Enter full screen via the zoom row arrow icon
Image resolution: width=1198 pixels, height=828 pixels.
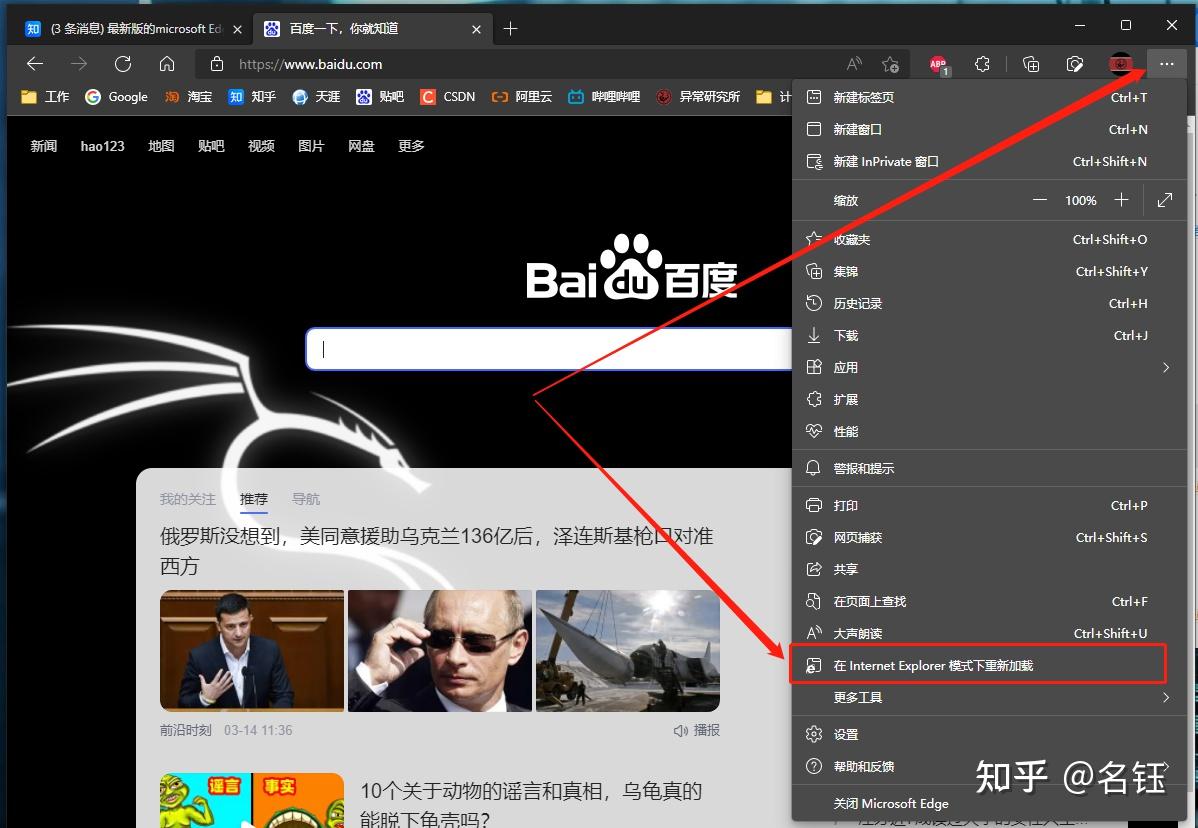(x=1164, y=200)
